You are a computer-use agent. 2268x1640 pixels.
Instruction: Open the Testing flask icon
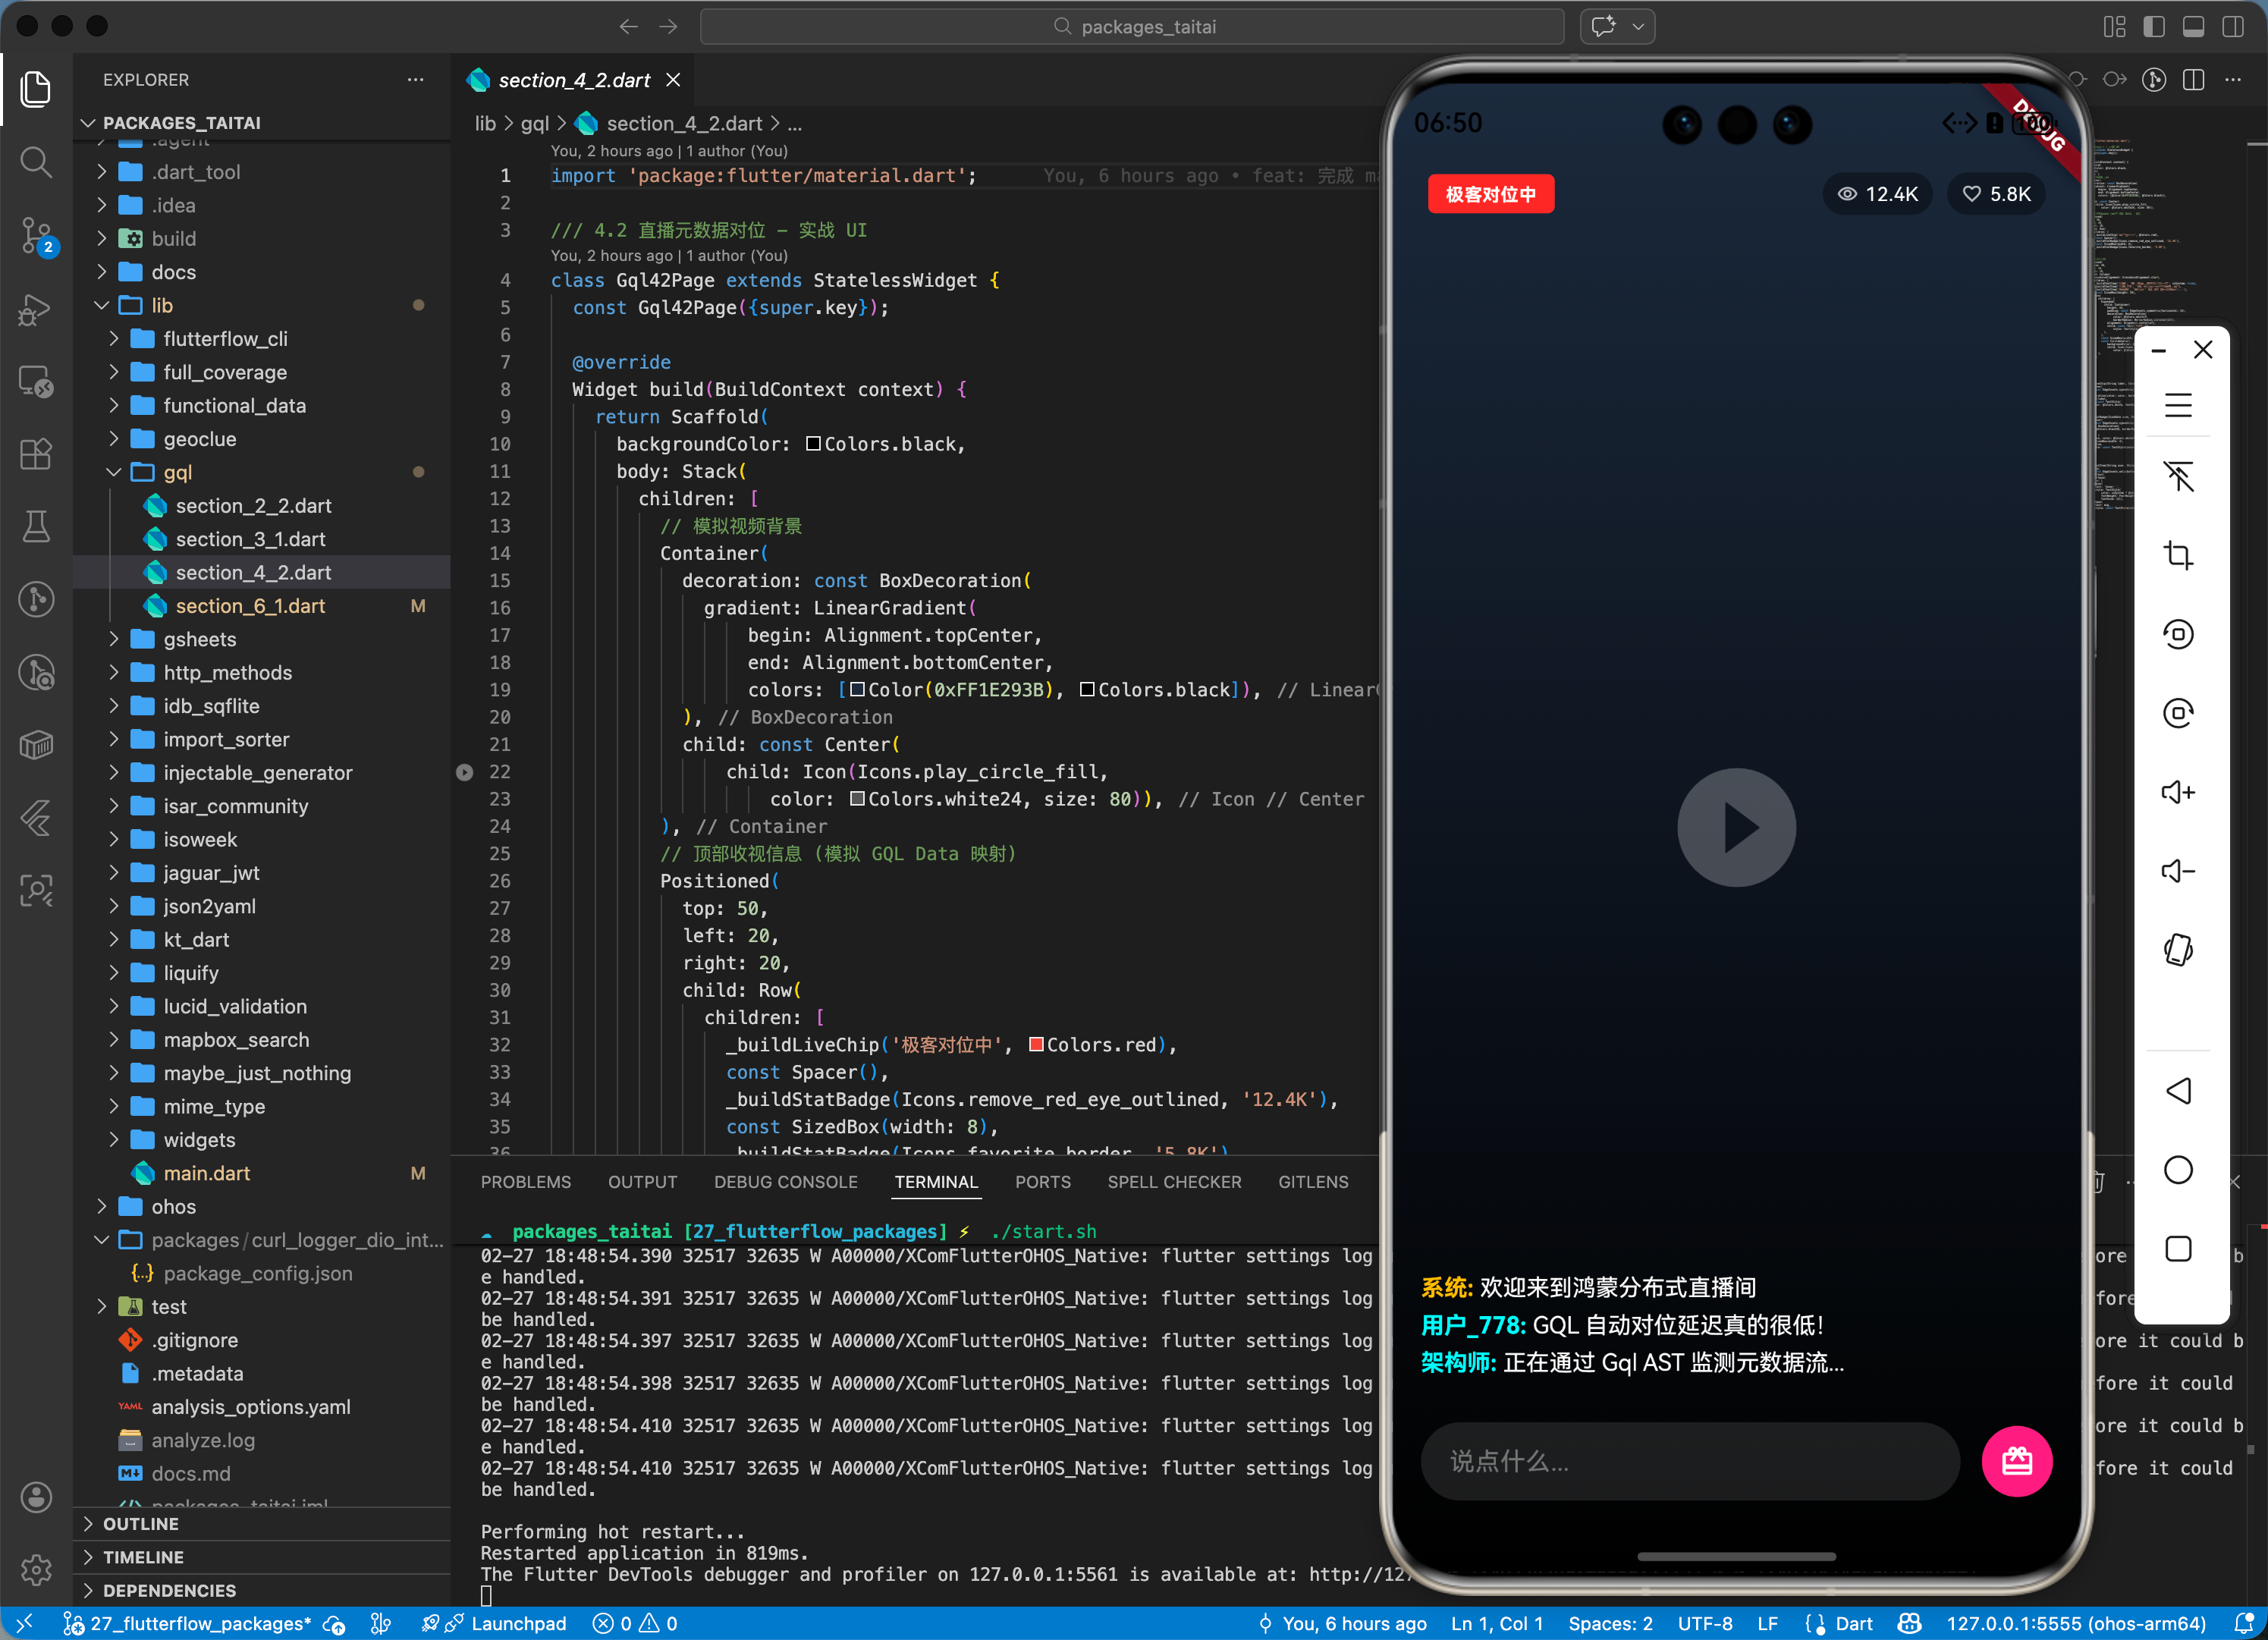coord(36,526)
